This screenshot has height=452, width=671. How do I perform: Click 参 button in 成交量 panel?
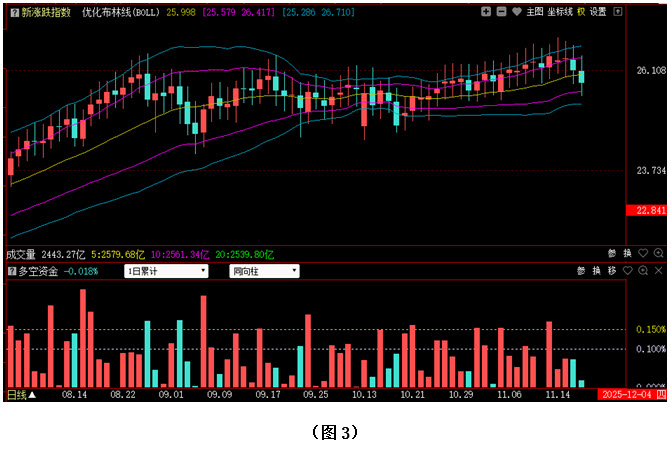[x=612, y=254]
